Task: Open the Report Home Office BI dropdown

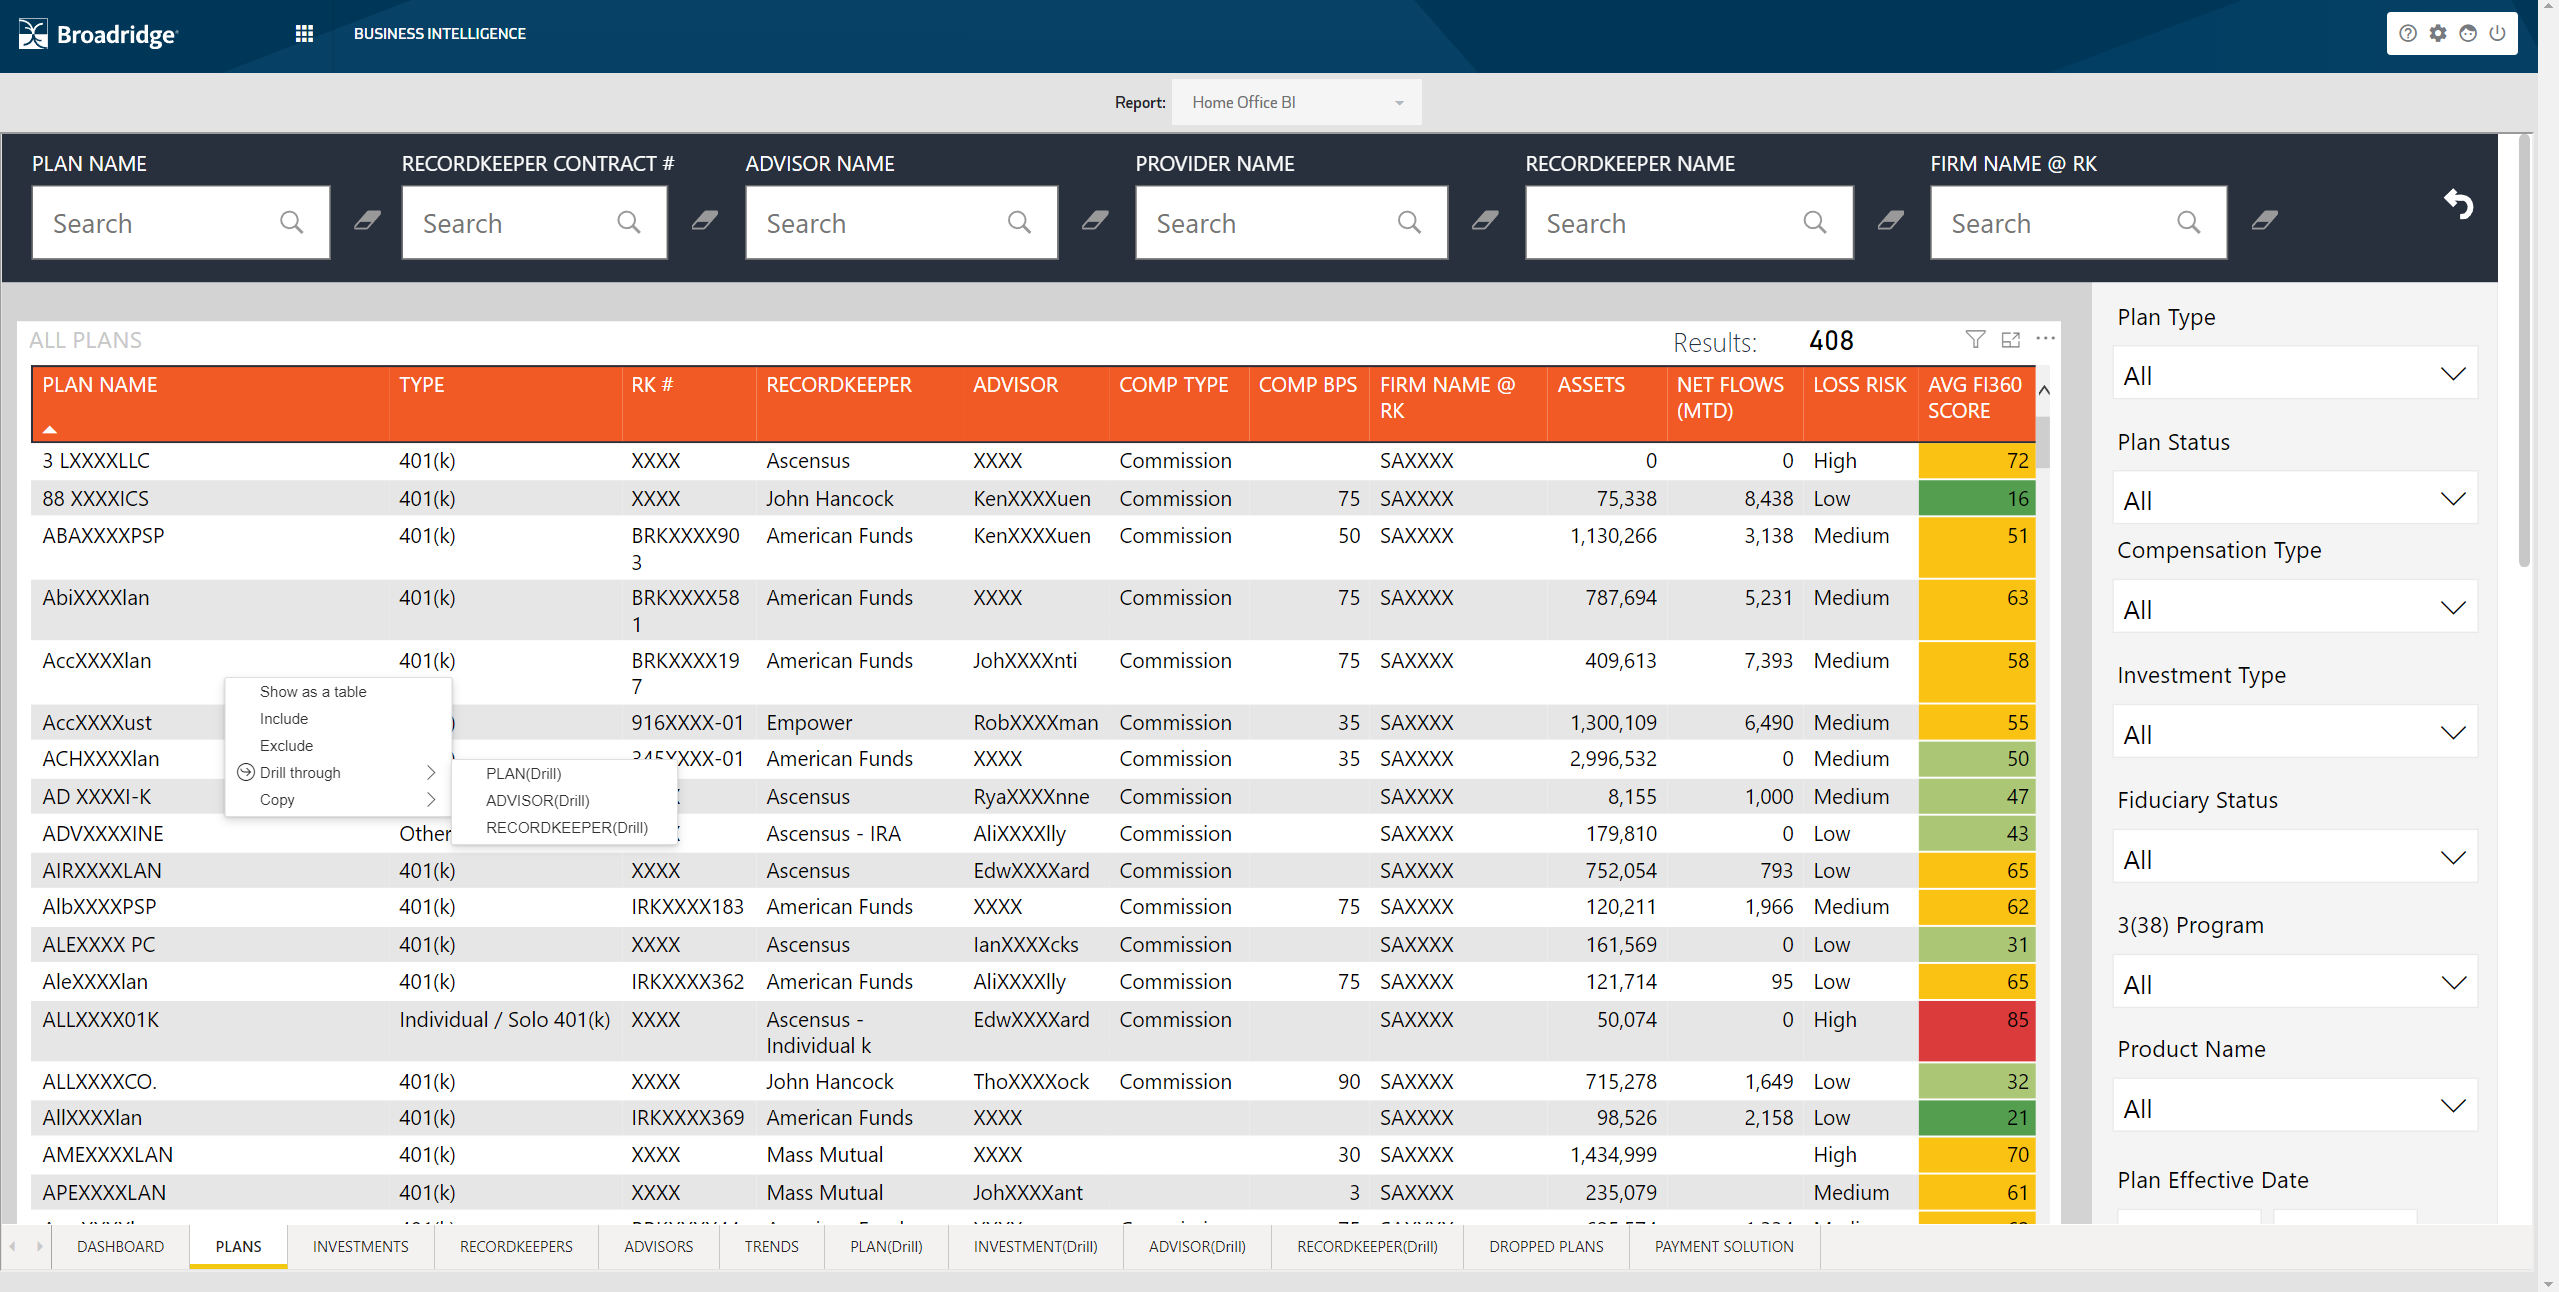Action: pyautogui.click(x=1296, y=102)
